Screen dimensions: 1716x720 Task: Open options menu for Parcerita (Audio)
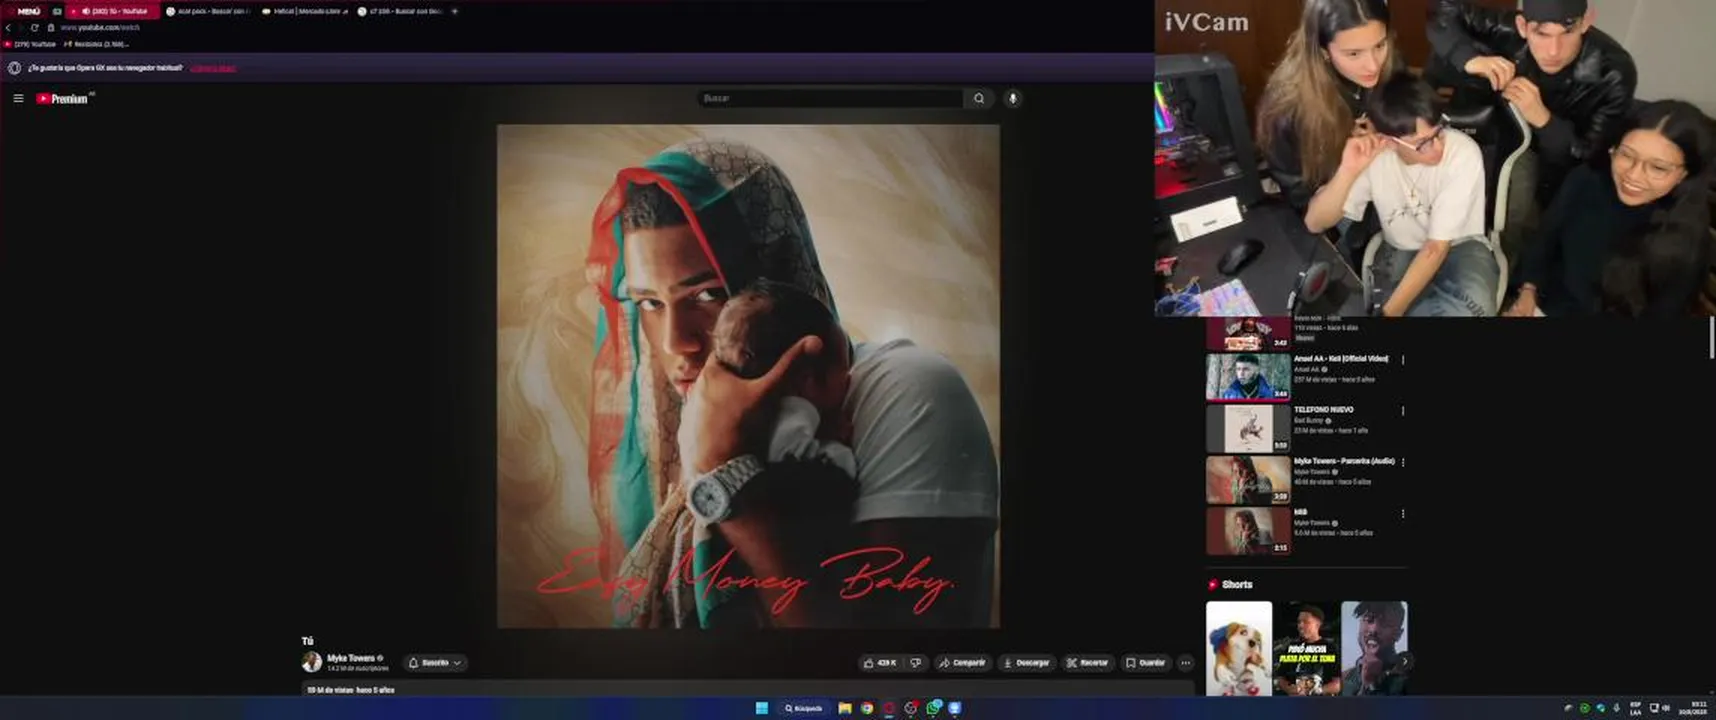1403,463
